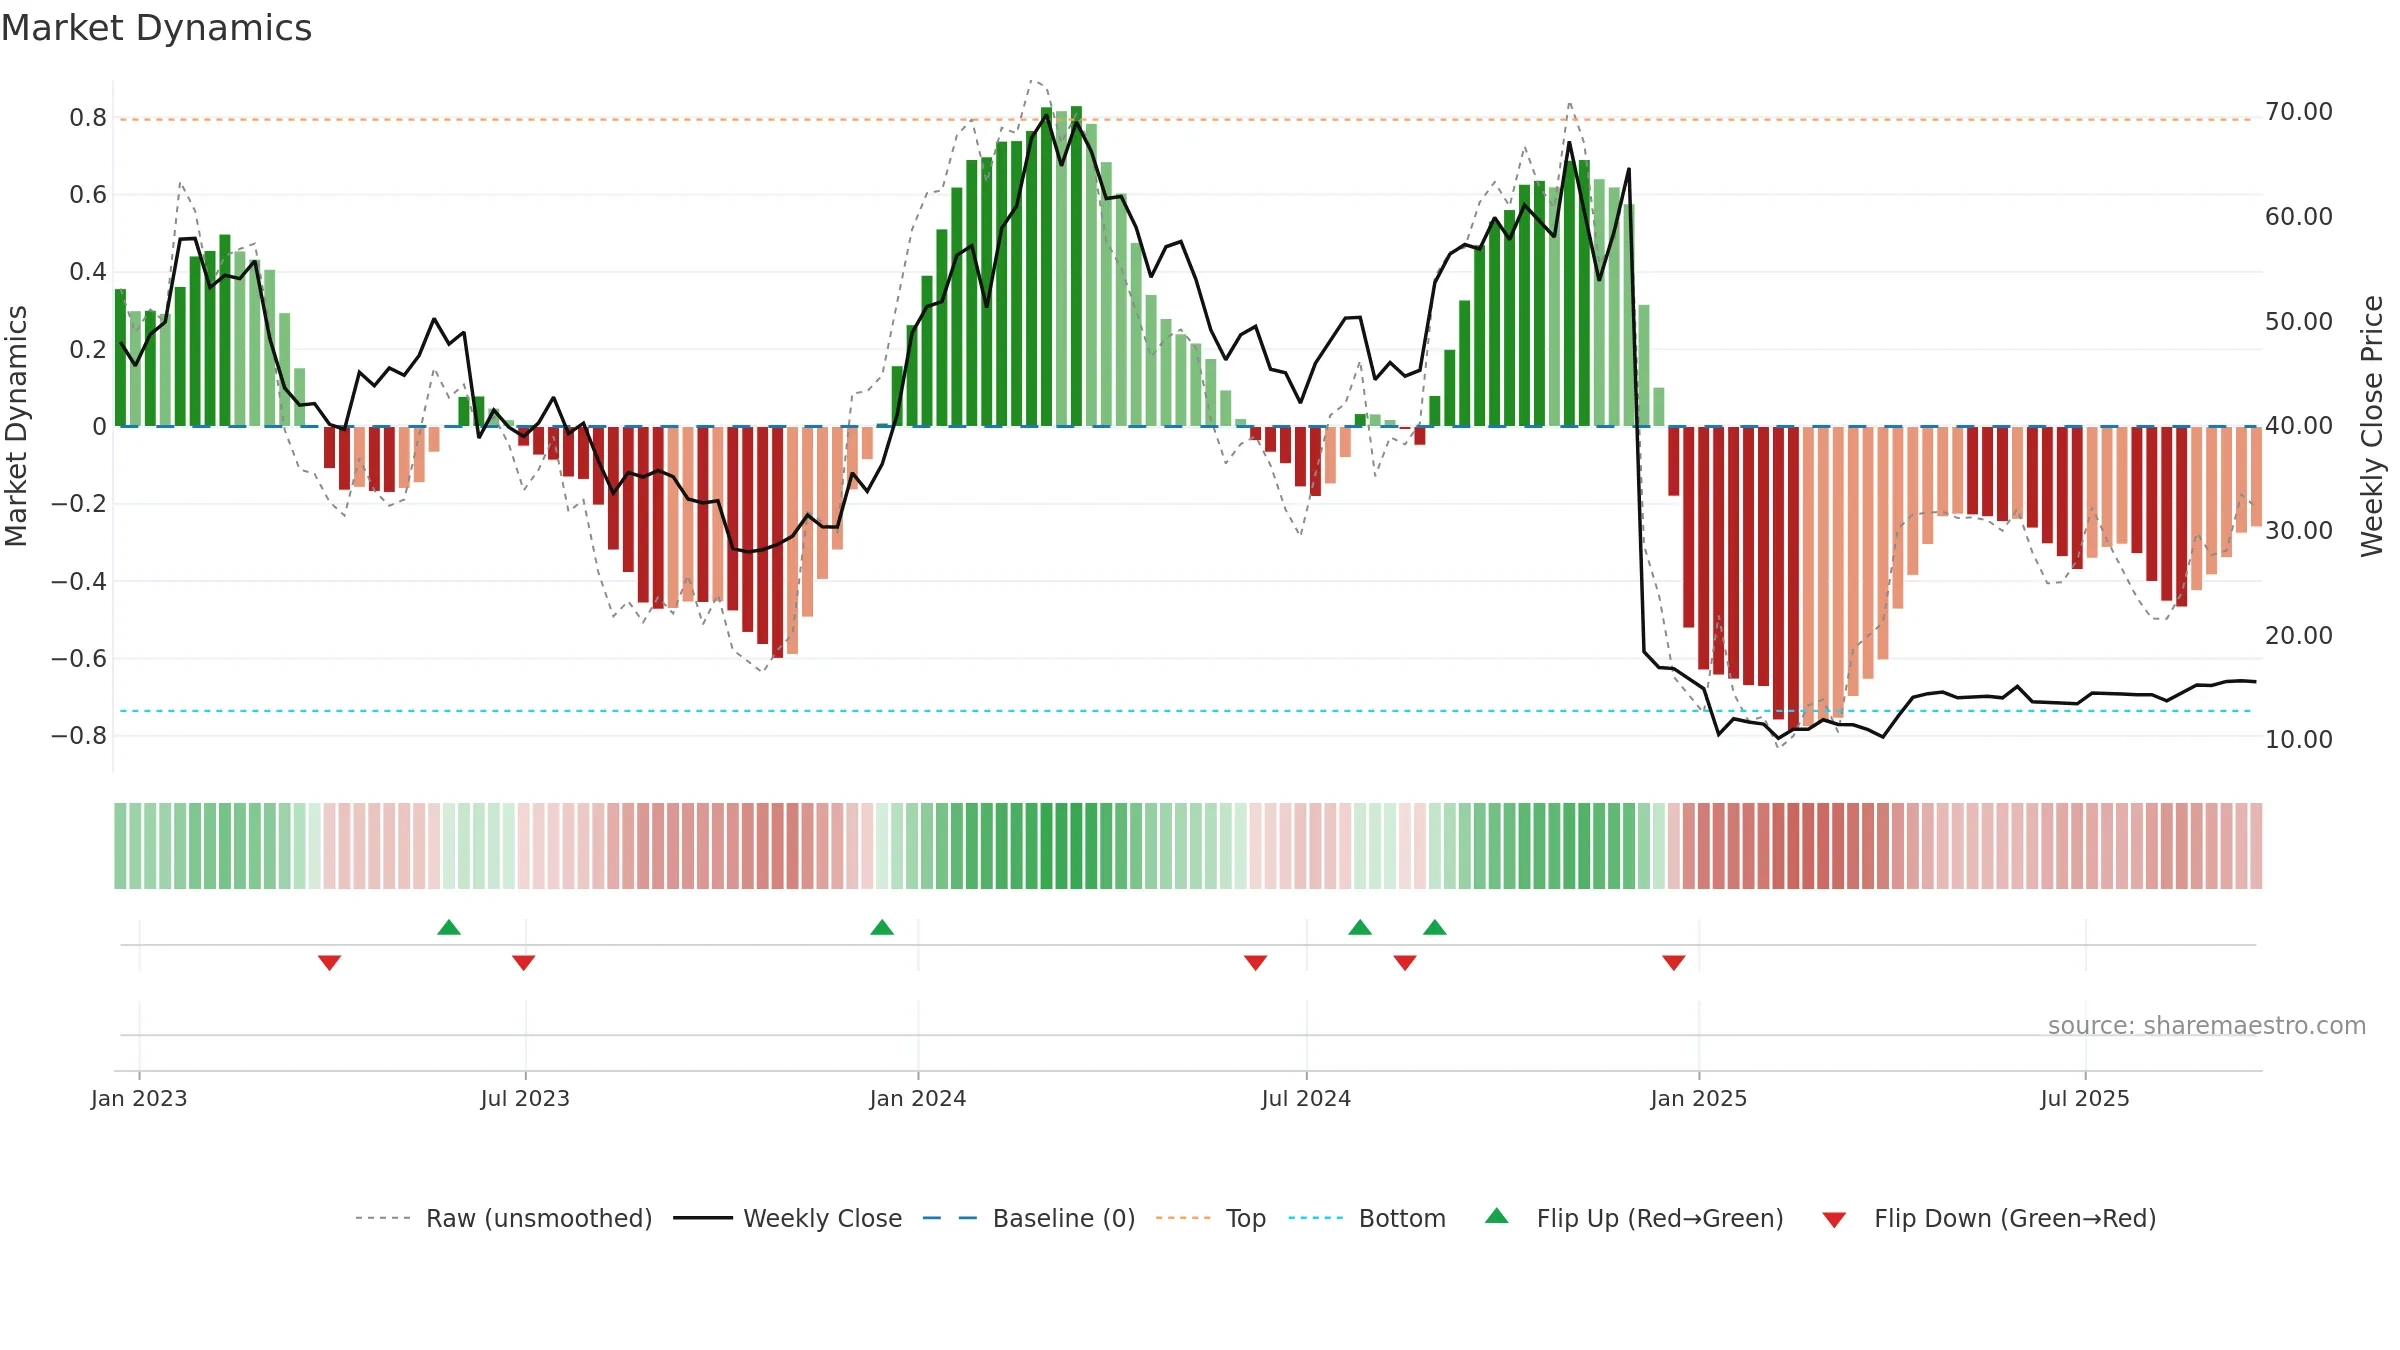The width and height of the screenshot is (2400, 1350).
Task: Click the 0.8 left axis tick label
Action: click(x=88, y=118)
